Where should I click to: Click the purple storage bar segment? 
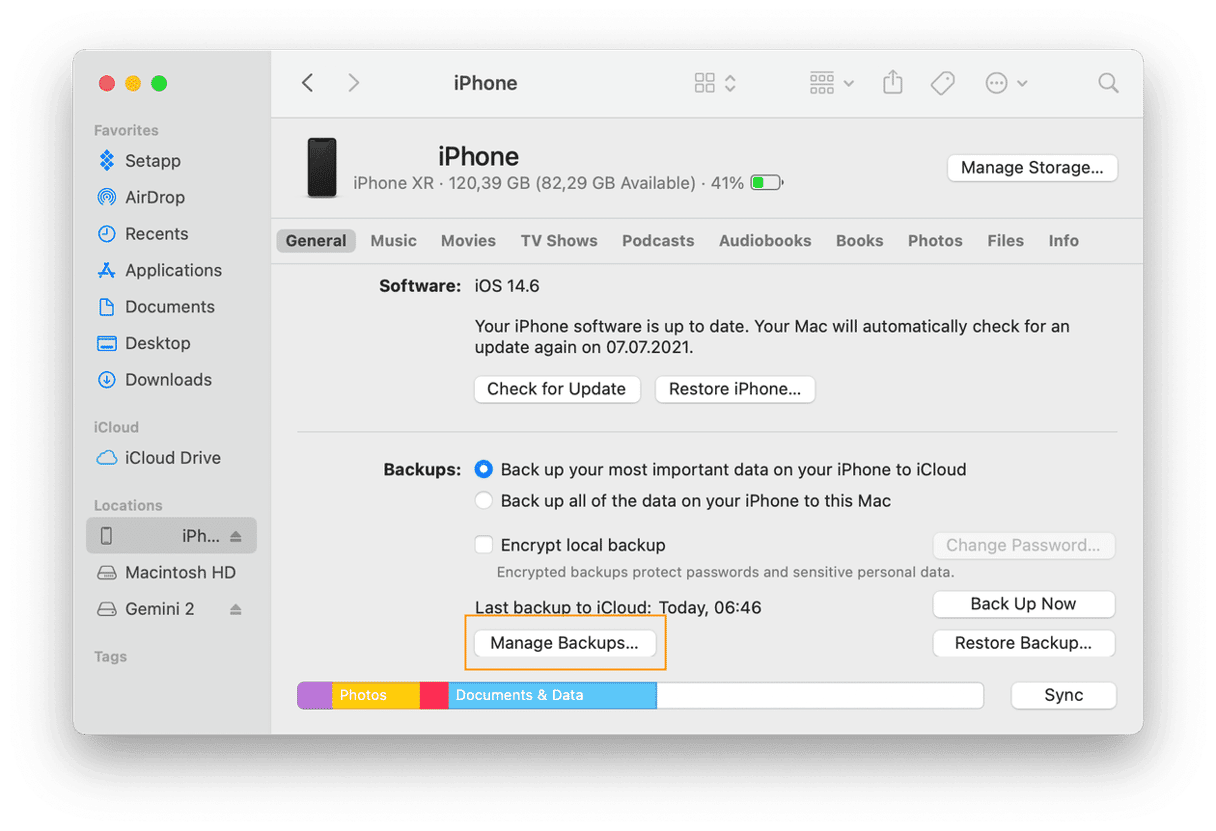(x=315, y=695)
